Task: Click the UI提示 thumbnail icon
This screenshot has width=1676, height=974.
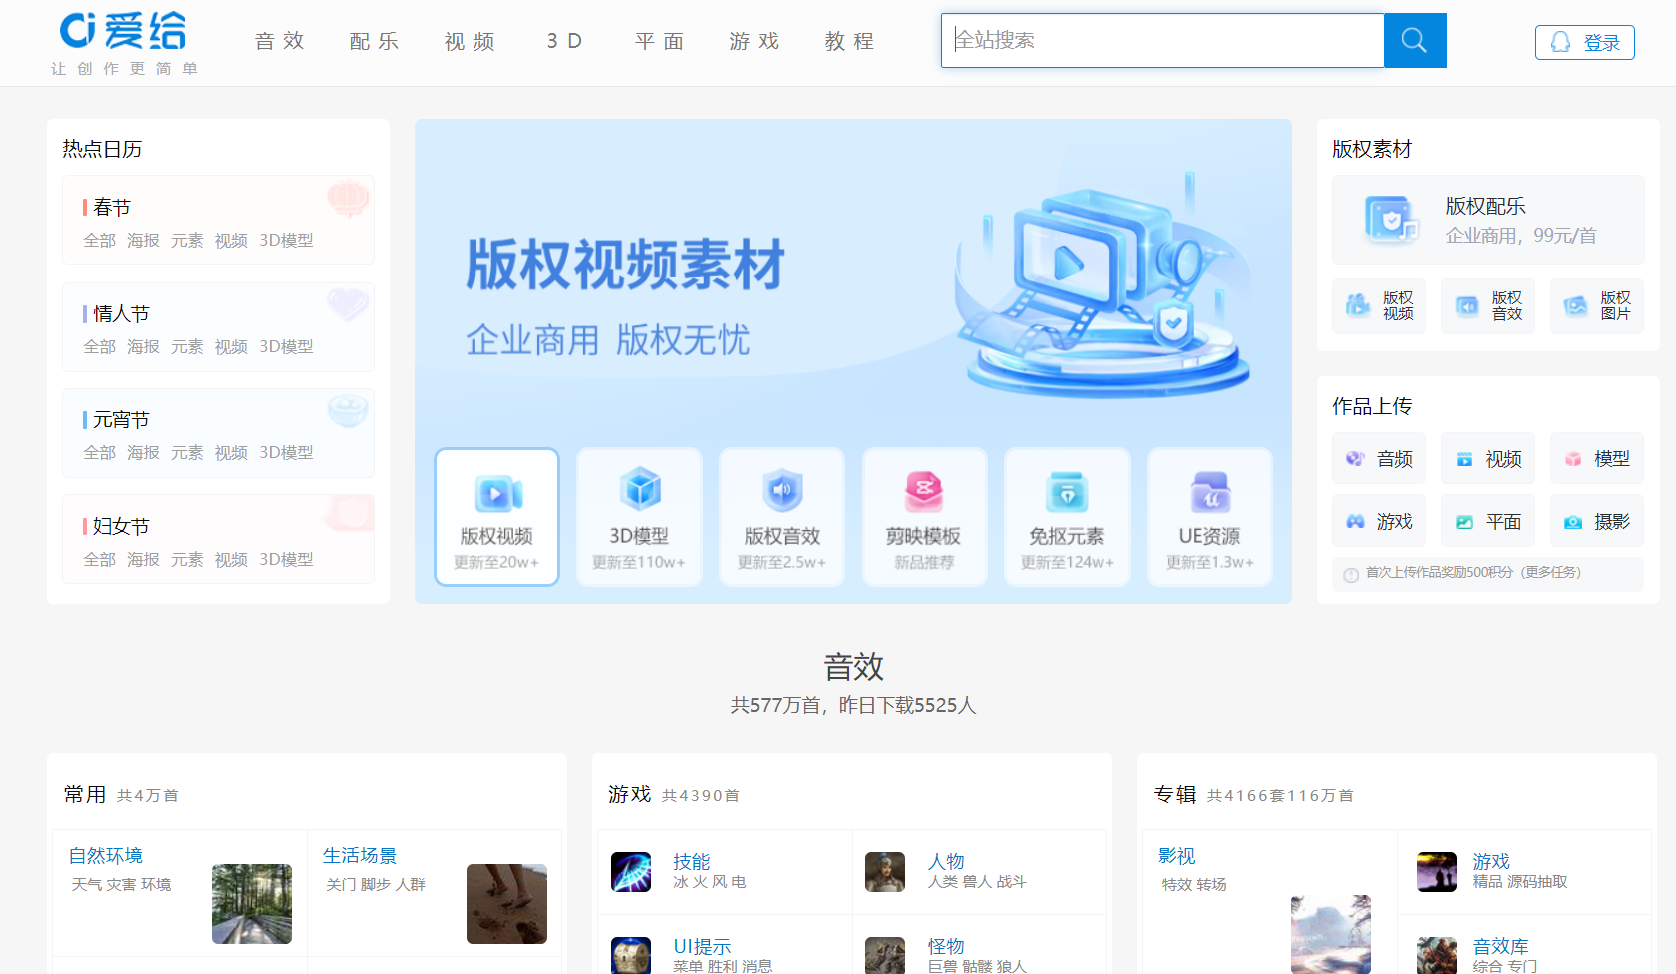Action: point(631,955)
